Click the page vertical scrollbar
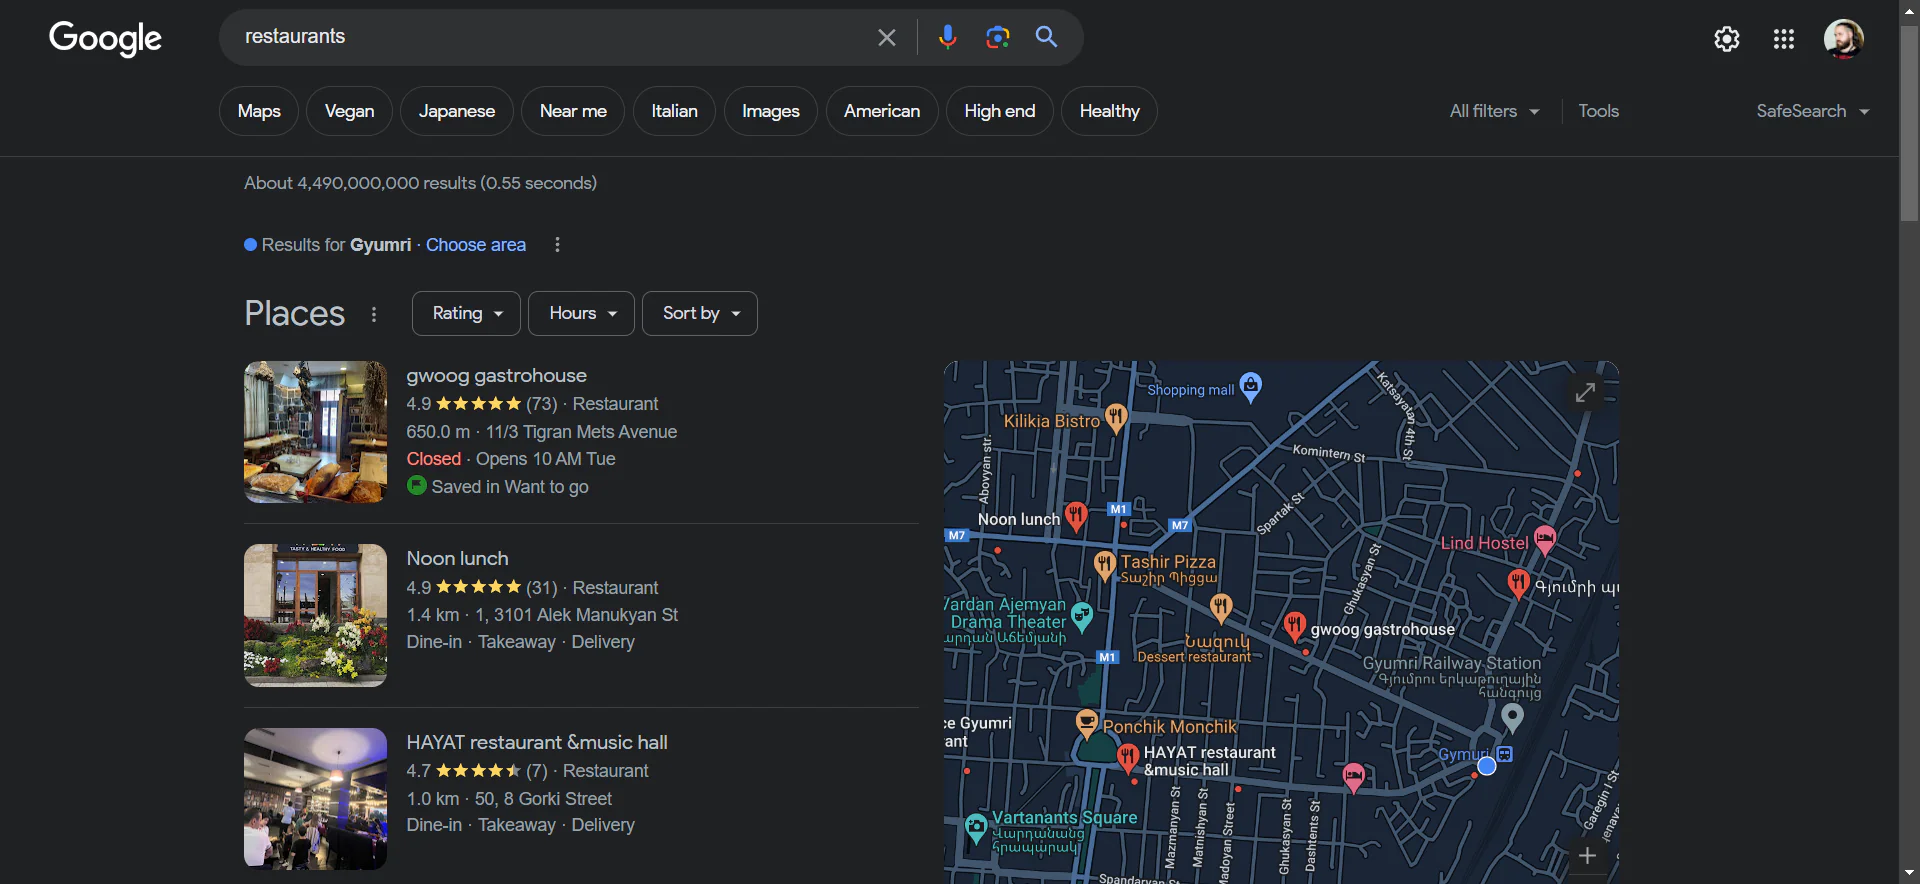This screenshot has width=1920, height=884. tap(1910, 124)
